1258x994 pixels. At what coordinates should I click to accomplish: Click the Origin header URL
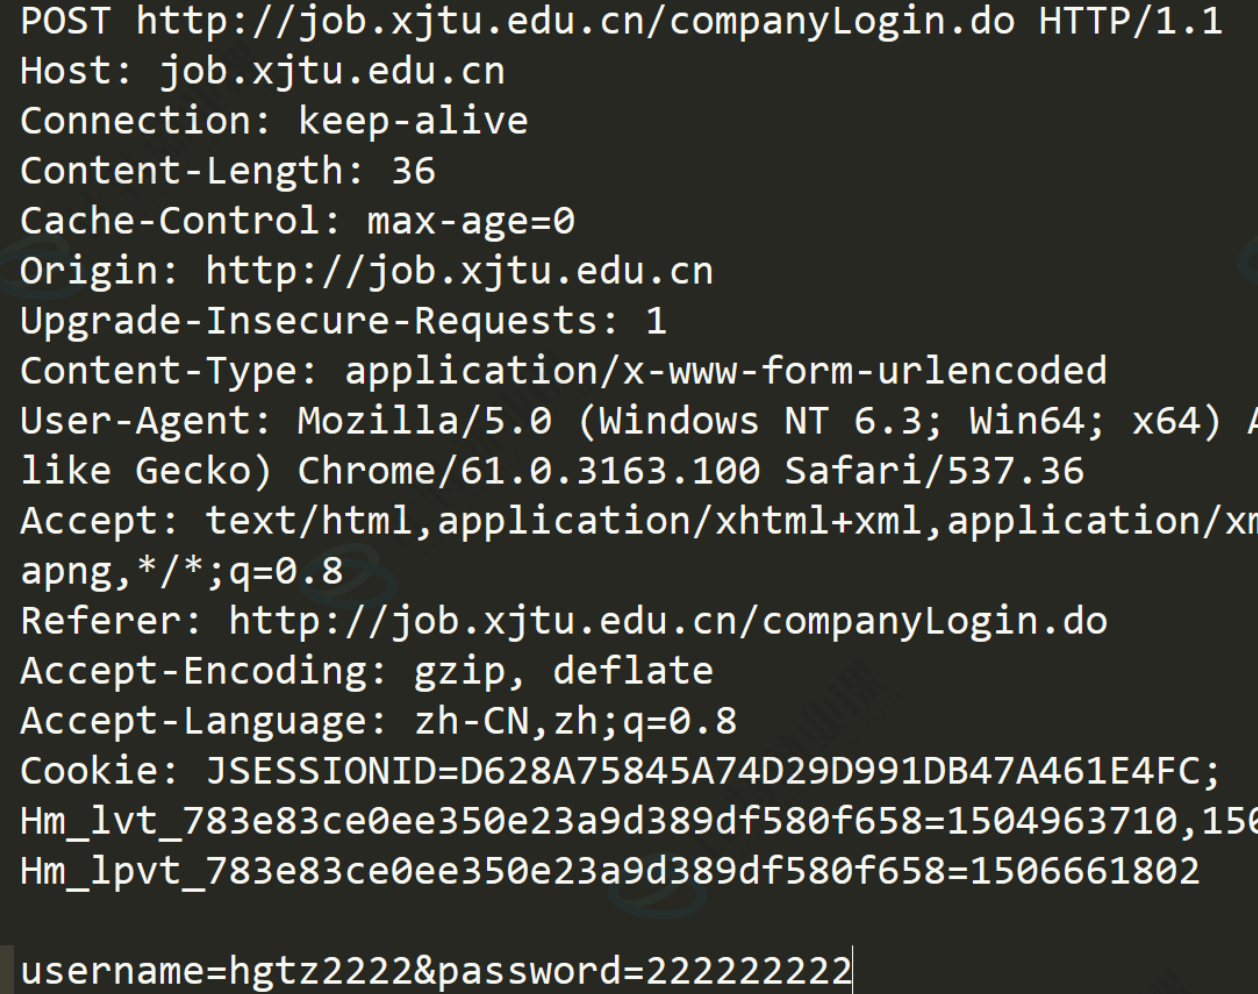pyautogui.click(x=459, y=271)
